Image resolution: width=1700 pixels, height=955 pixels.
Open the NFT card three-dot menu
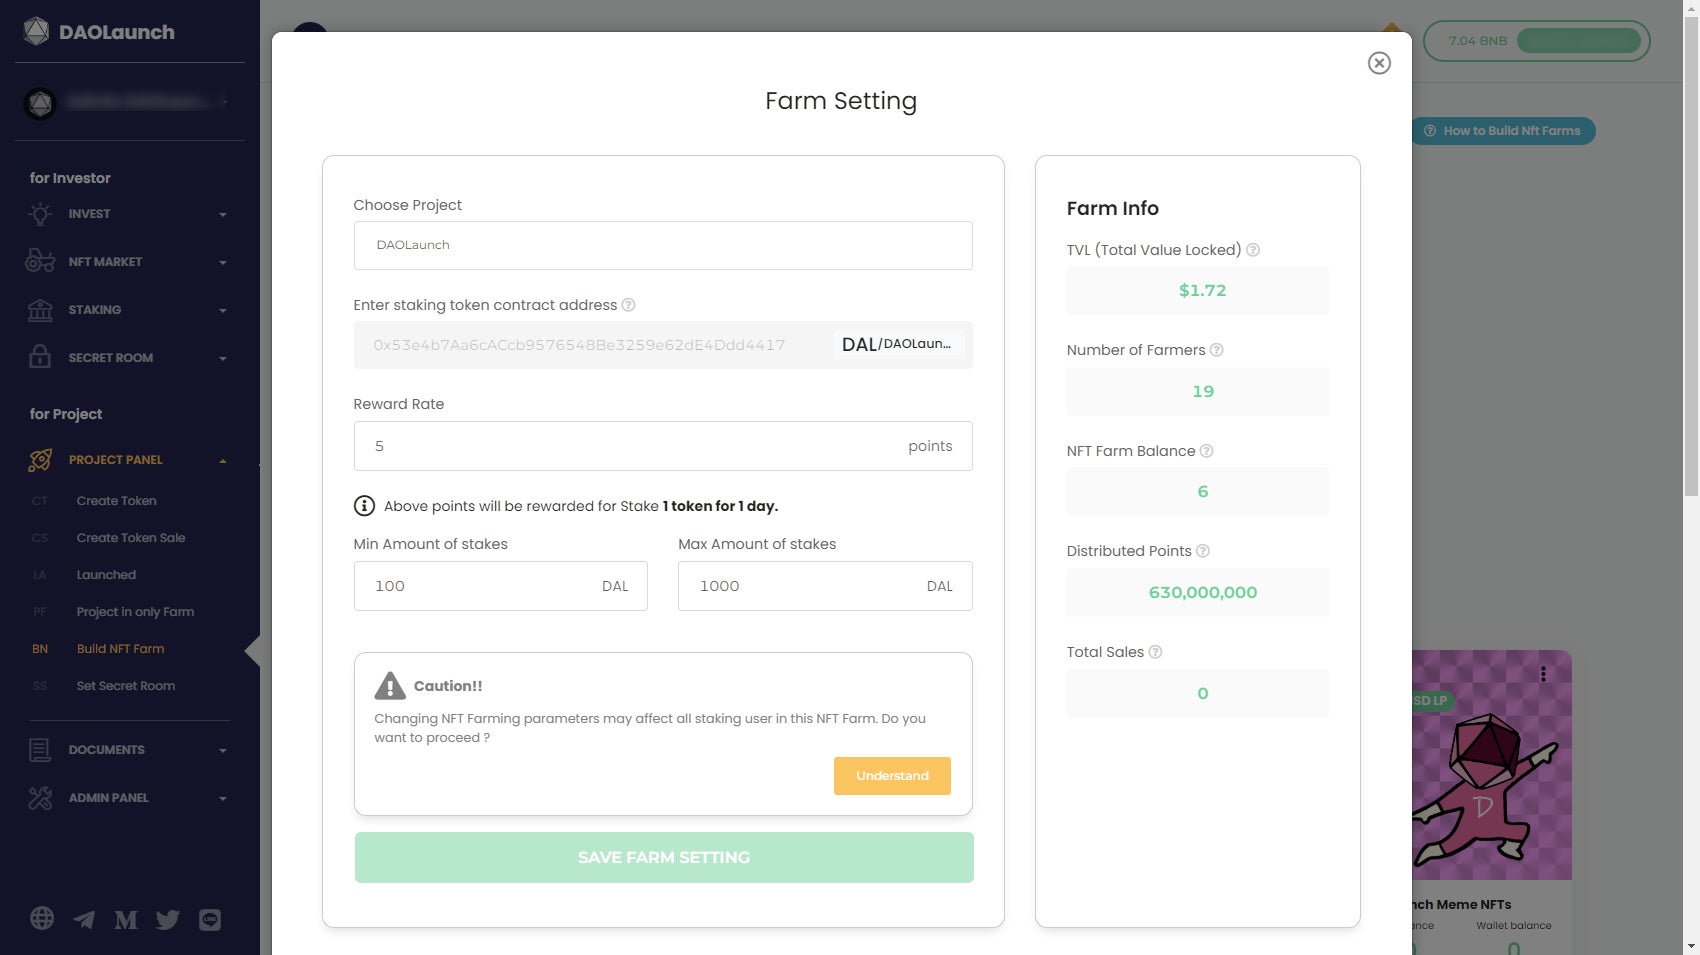[x=1543, y=674]
